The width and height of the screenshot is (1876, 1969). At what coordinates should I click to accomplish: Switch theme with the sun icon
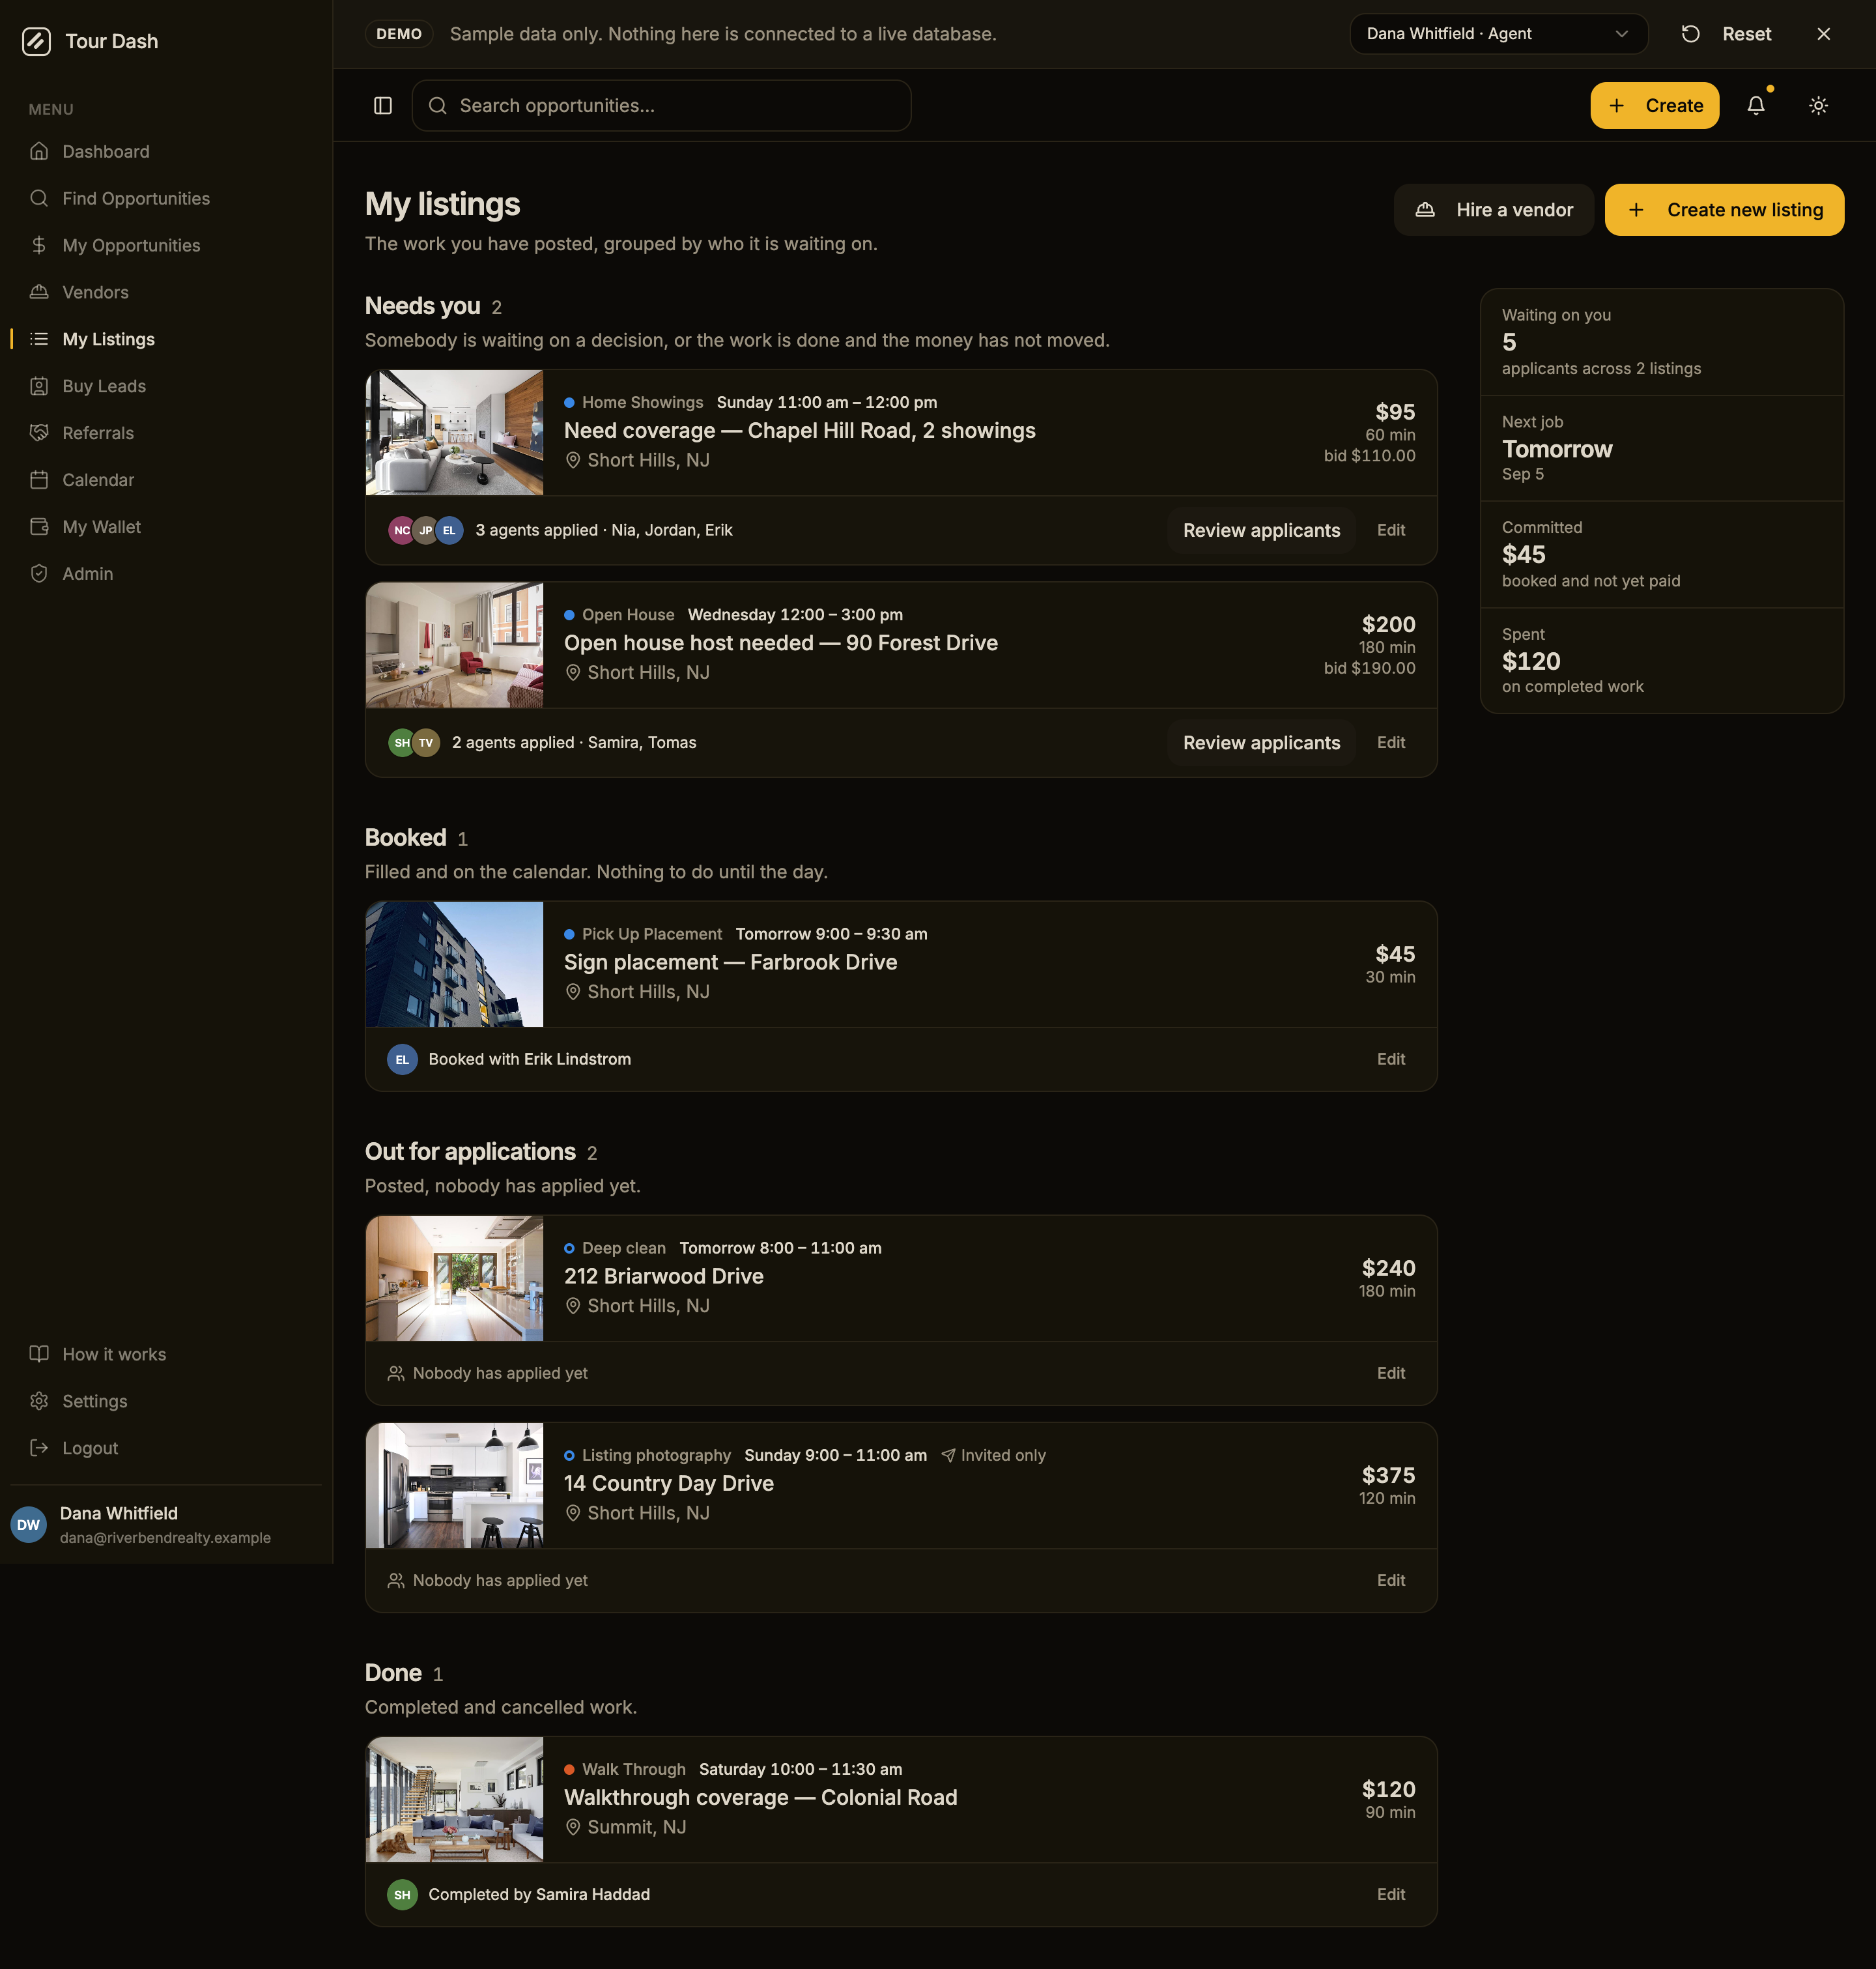click(x=1818, y=106)
